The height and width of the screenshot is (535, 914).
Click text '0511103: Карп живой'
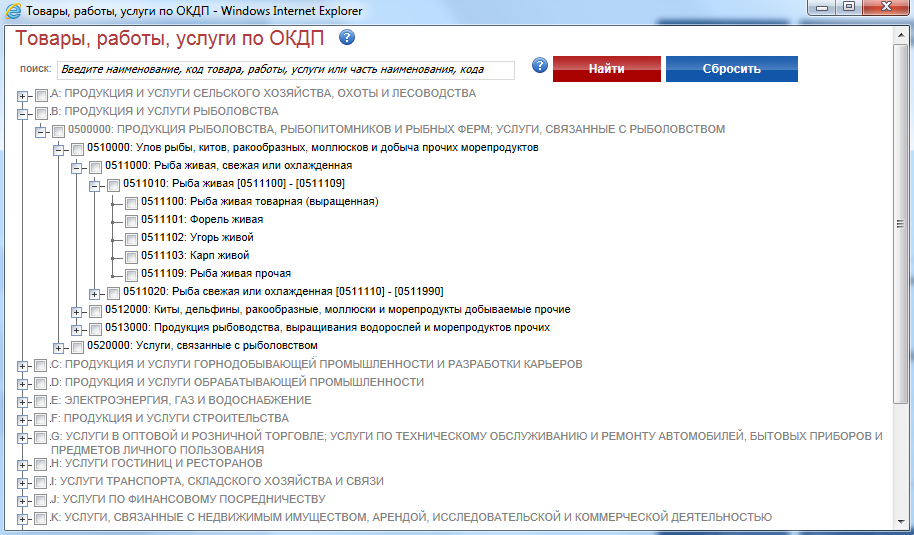tap(195, 255)
